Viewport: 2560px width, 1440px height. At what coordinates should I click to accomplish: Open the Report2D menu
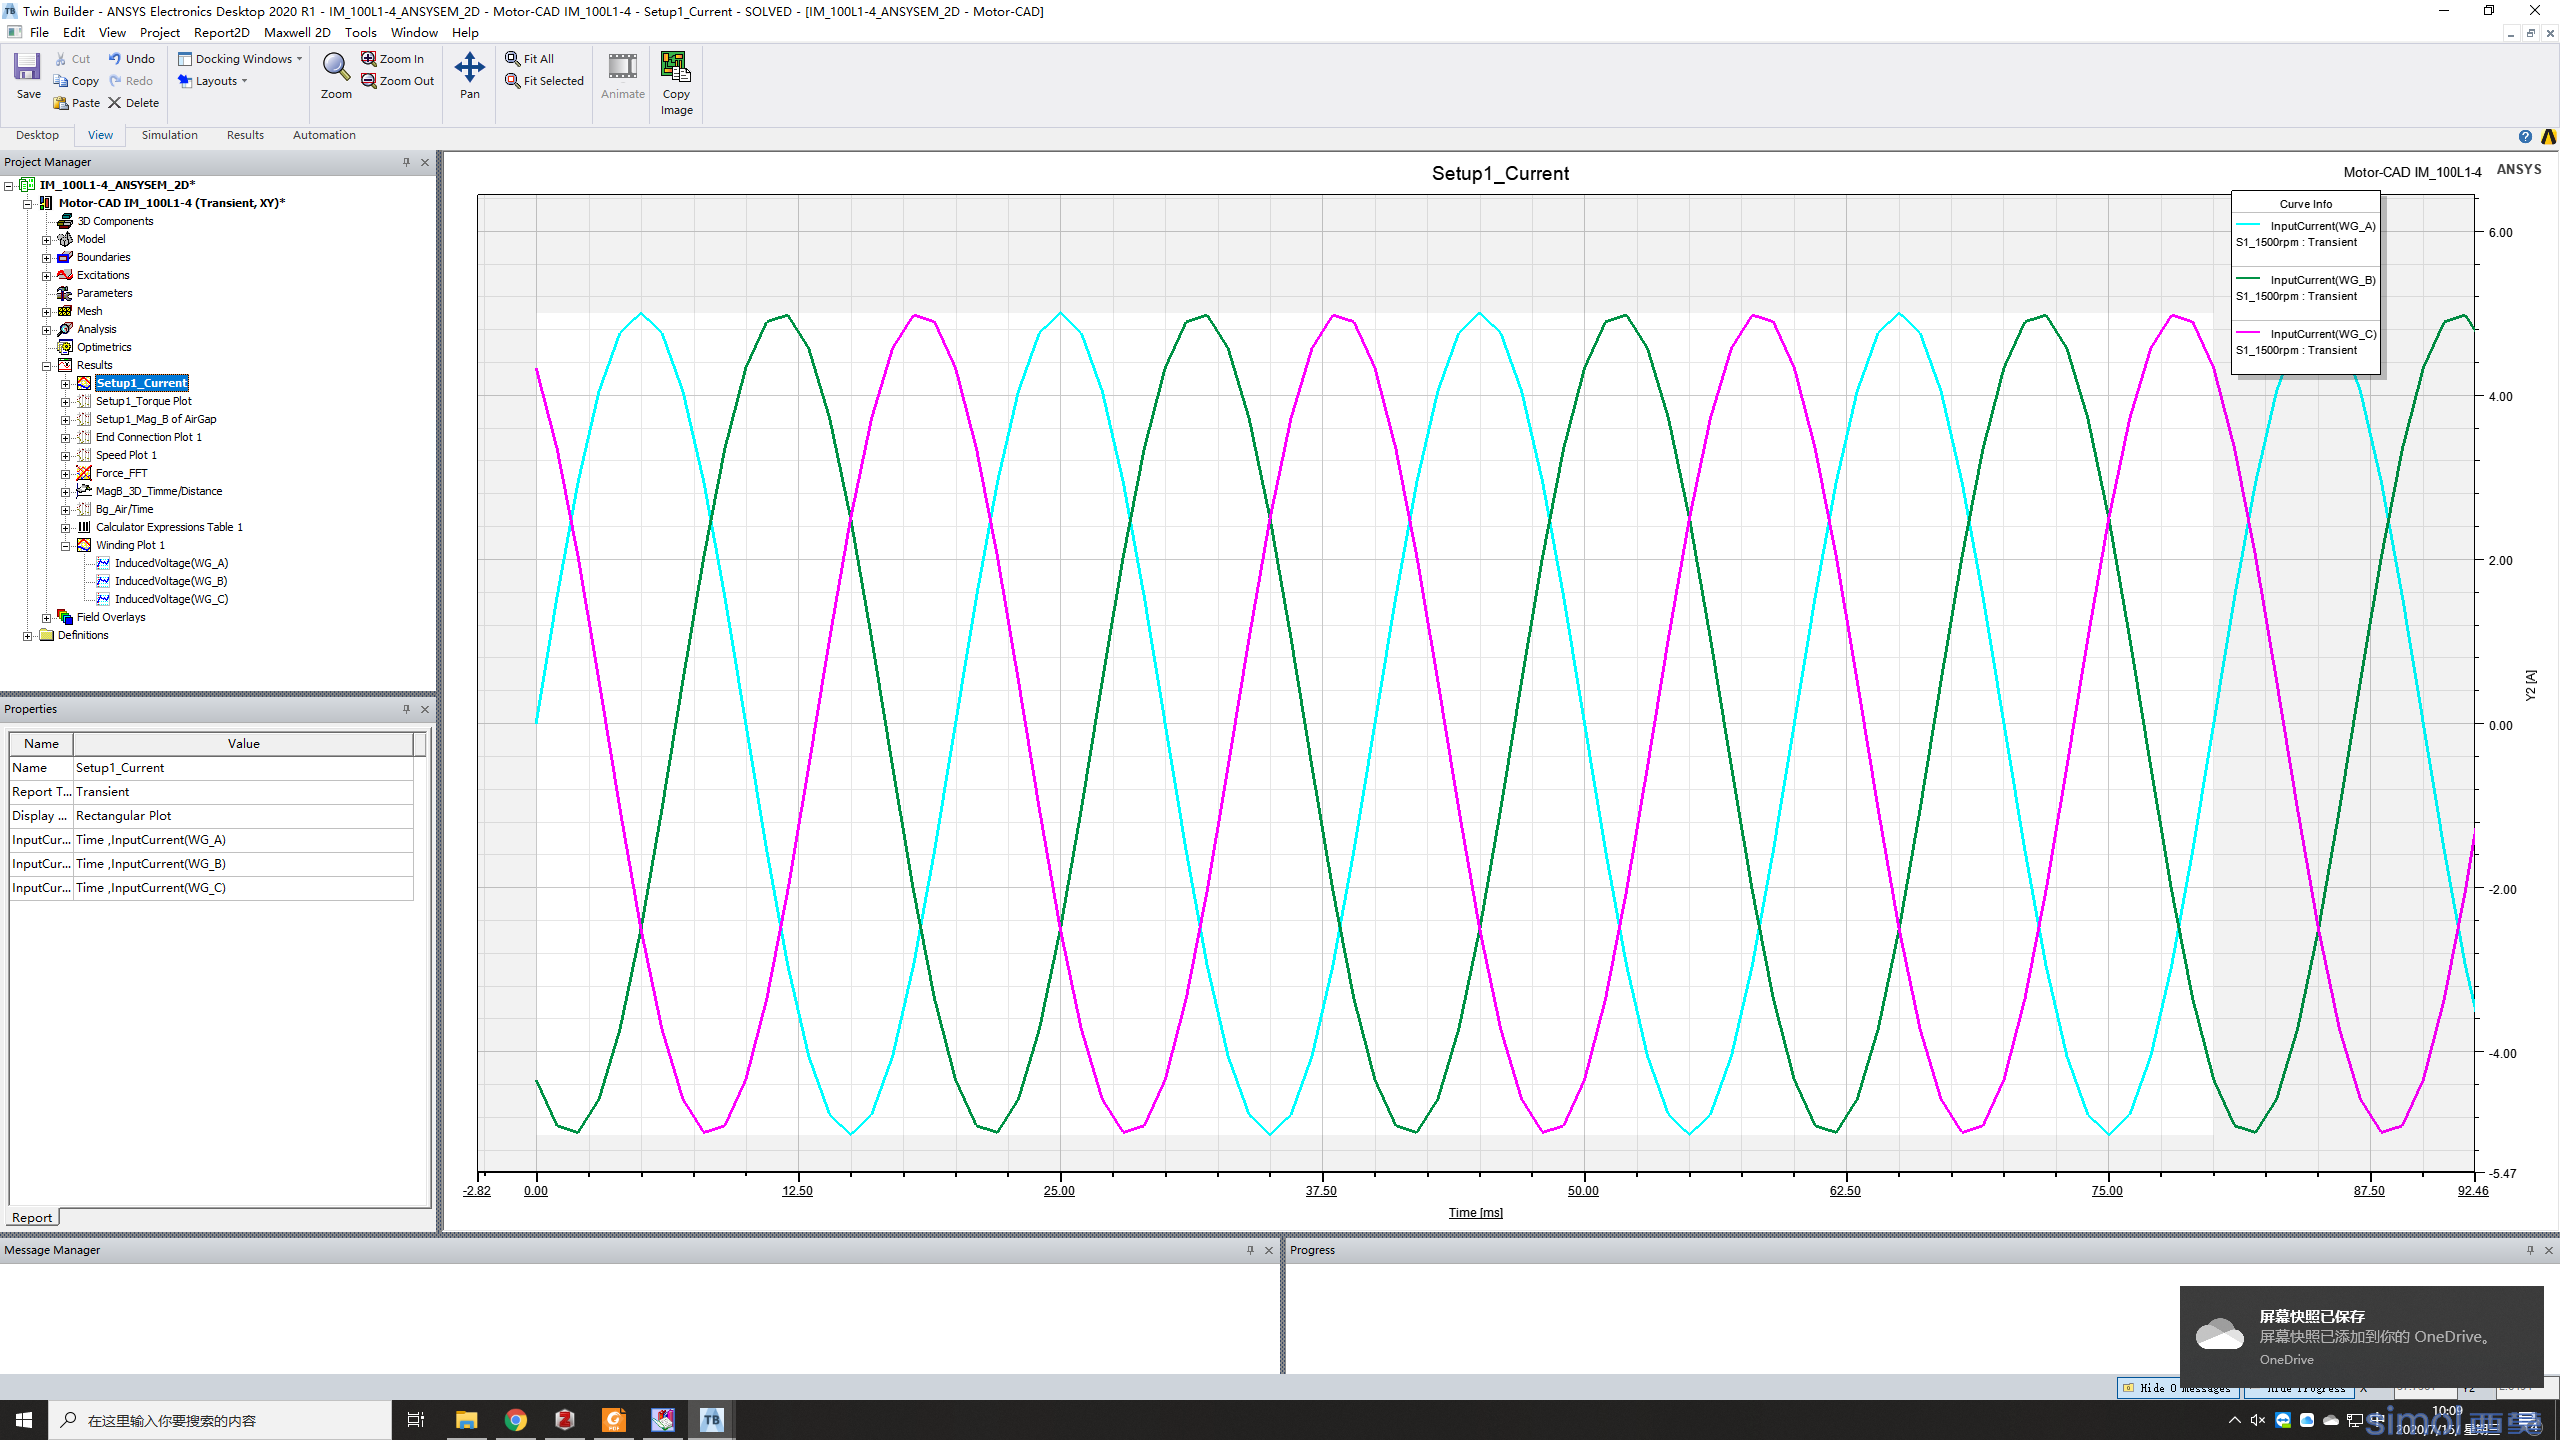click(x=221, y=32)
